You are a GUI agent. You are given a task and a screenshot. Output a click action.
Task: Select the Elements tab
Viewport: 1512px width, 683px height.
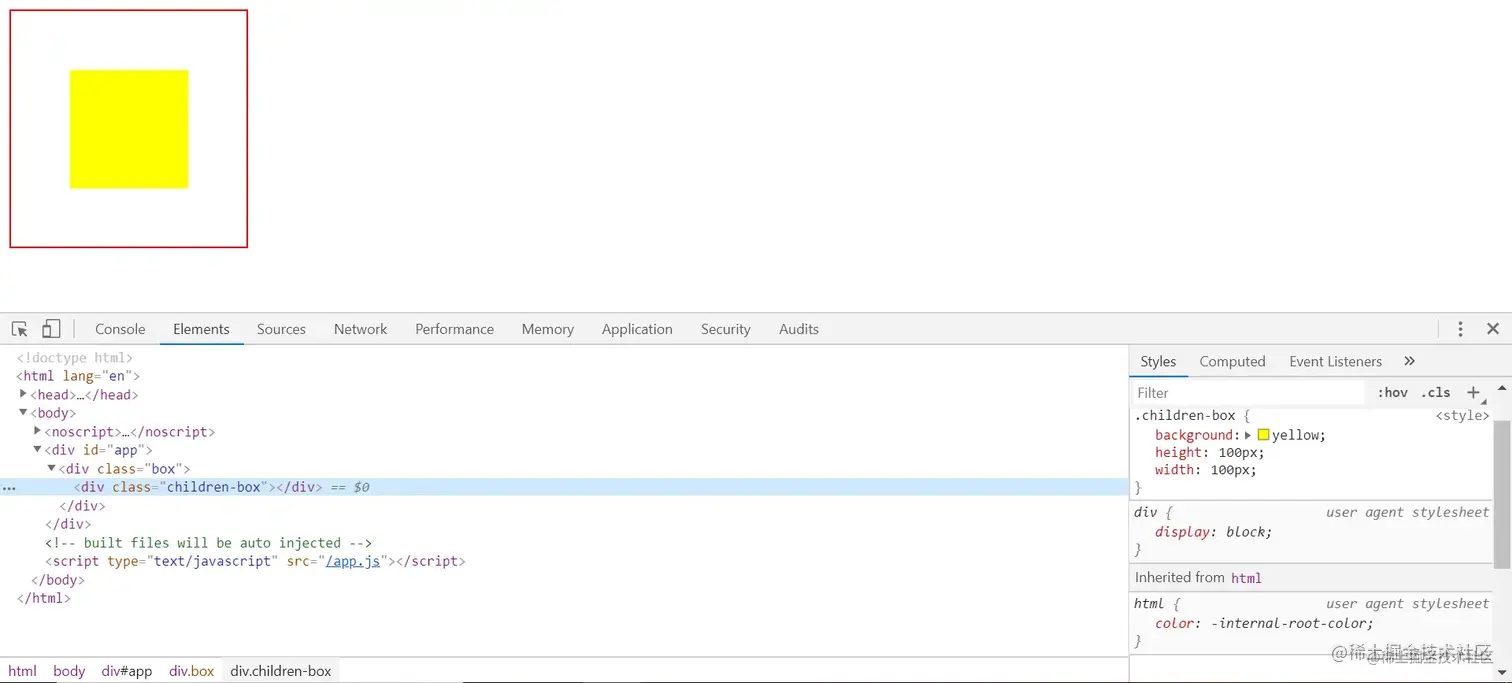coord(201,329)
